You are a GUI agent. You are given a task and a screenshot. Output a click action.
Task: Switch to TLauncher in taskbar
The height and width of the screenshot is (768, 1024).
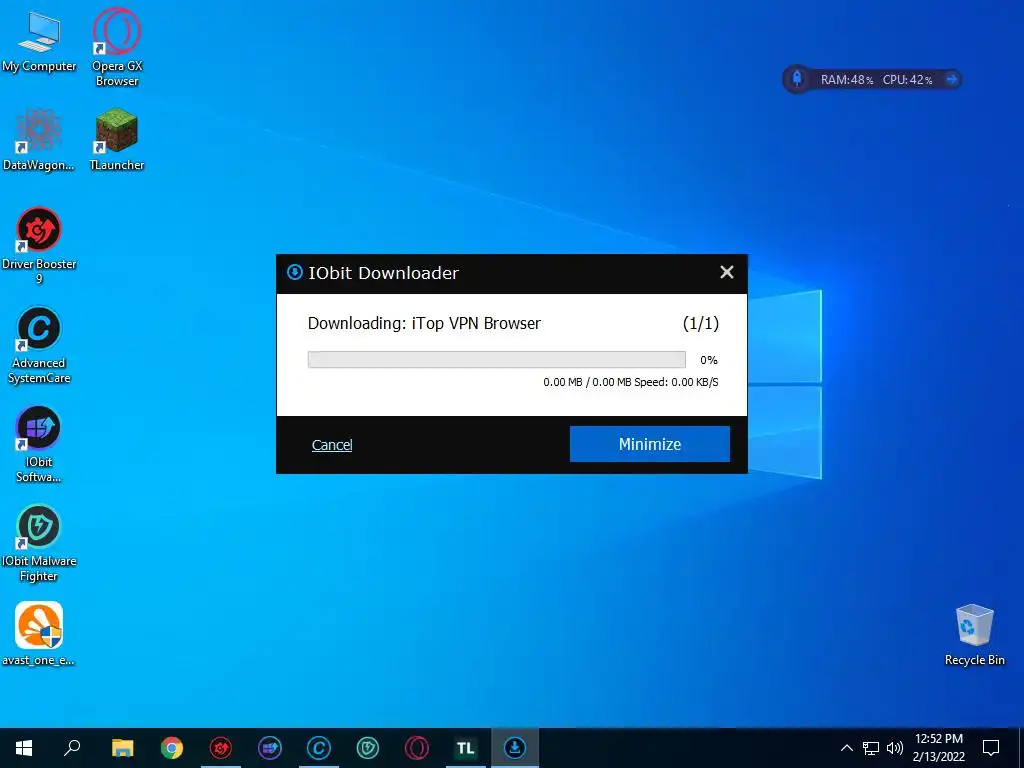pyautogui.click(x=466, y=748)
